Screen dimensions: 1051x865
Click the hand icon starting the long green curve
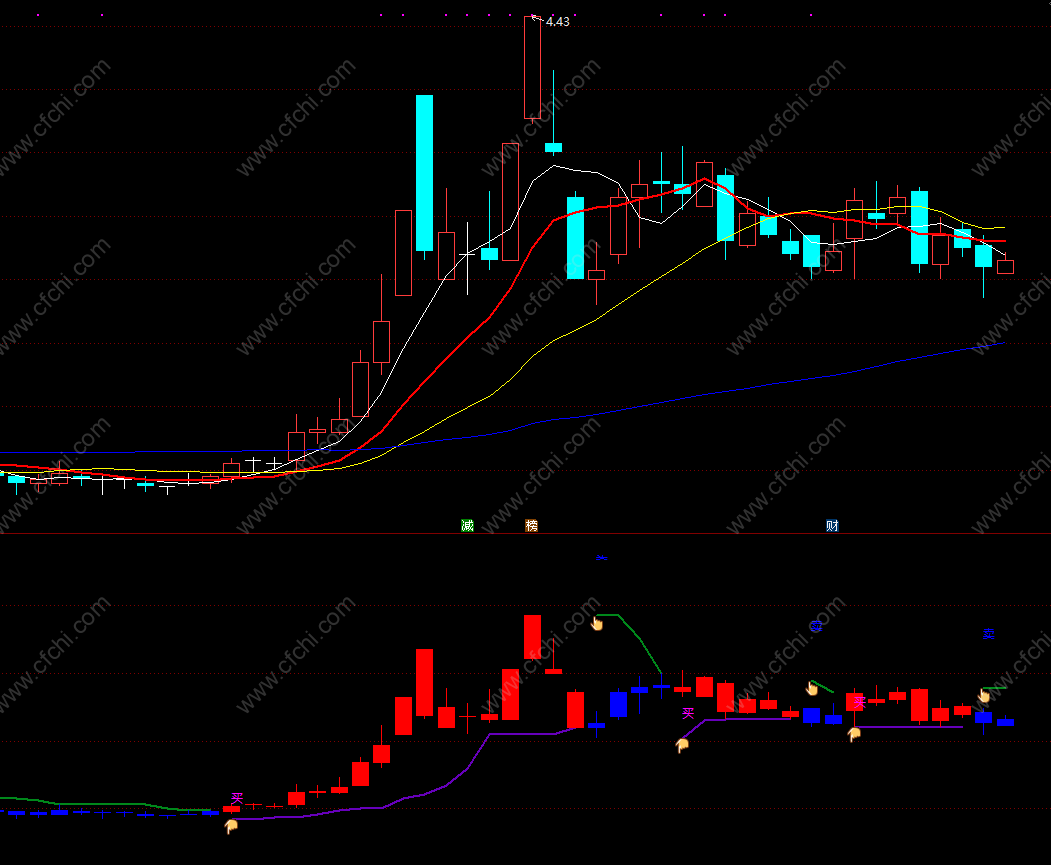pos(597,624)
